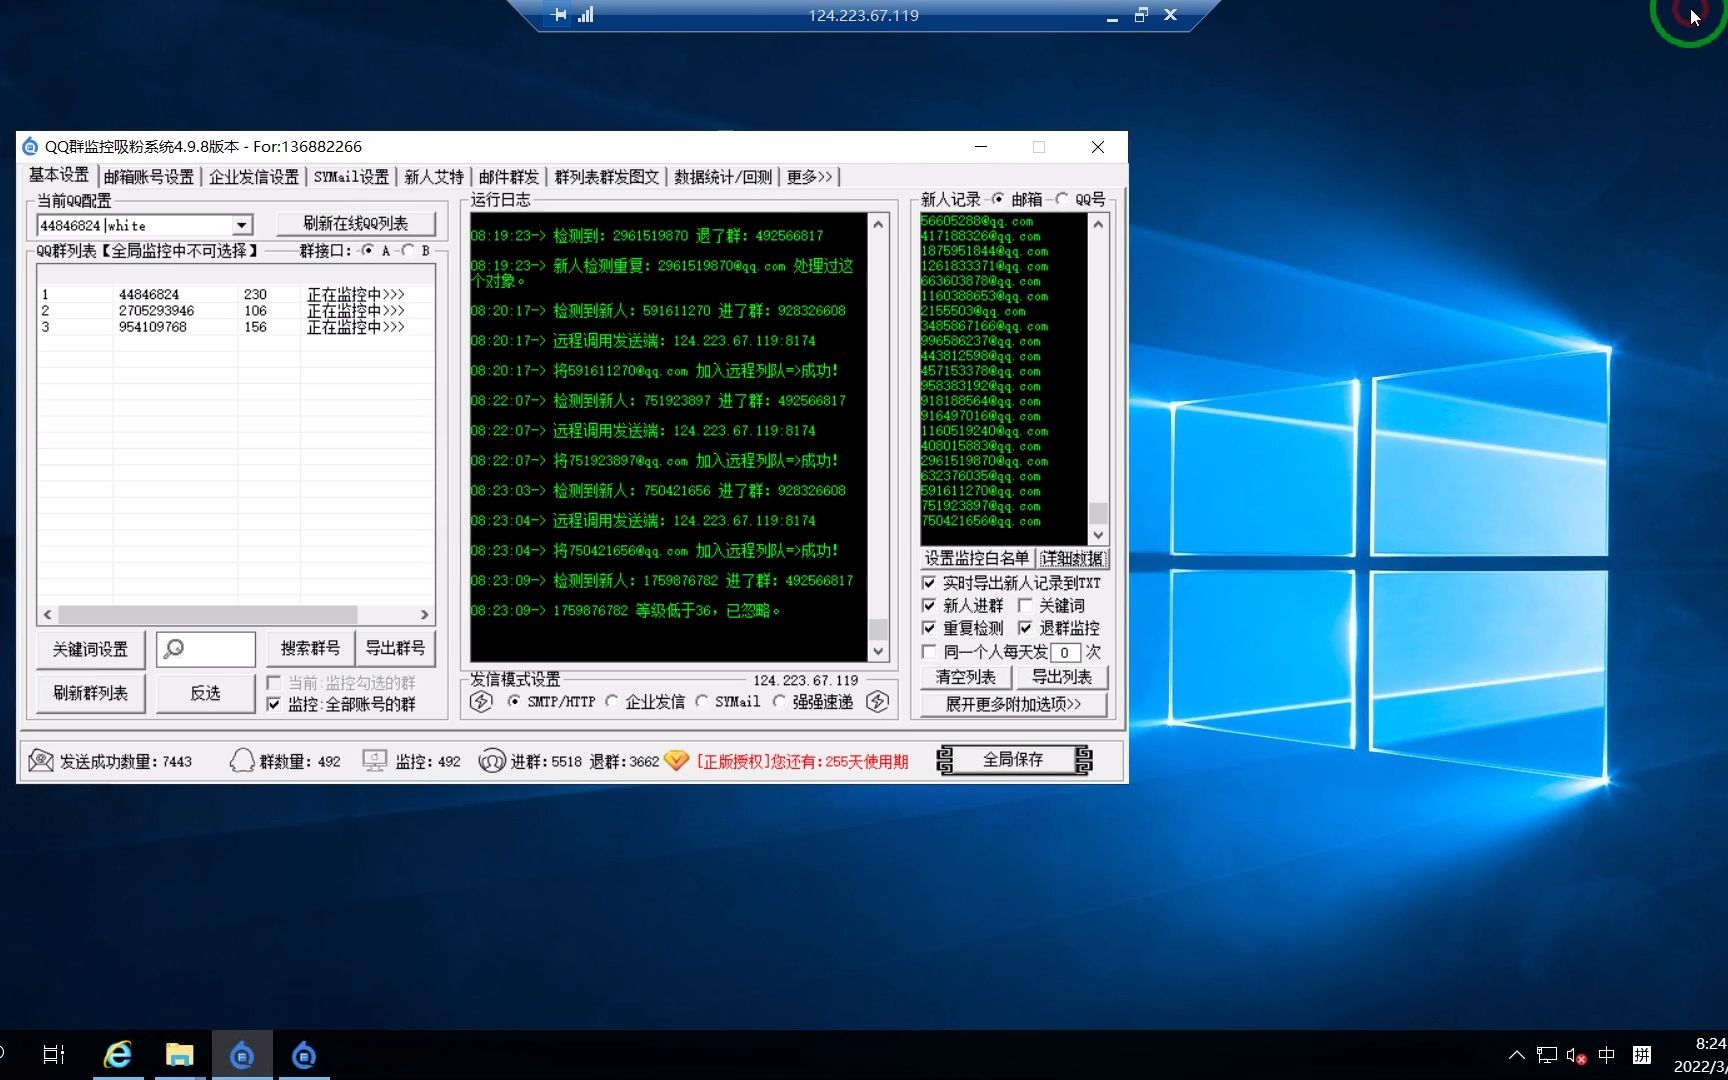The height and width of the screenshot is (1080, 1728).
Task: Click the pin icon on remote desktop bar
Action: [560, 15]
